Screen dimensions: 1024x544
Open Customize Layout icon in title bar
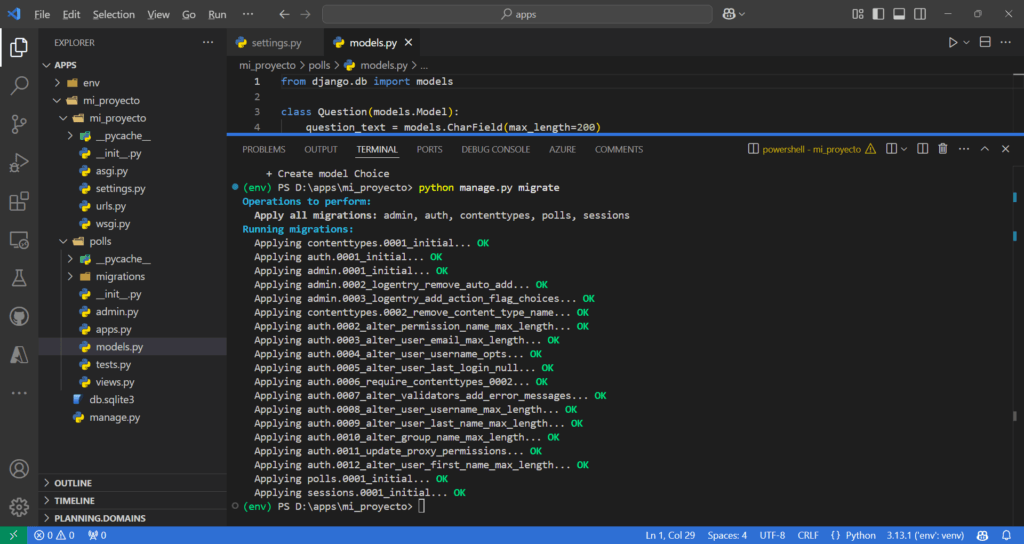(x=857, y=14)
